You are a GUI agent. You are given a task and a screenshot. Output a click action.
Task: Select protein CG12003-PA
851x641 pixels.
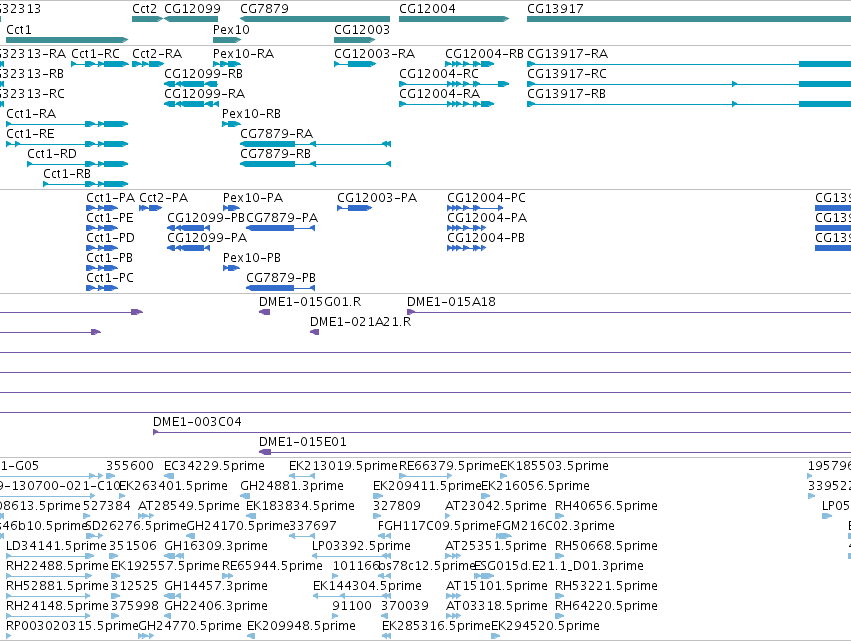coord(377,198)
